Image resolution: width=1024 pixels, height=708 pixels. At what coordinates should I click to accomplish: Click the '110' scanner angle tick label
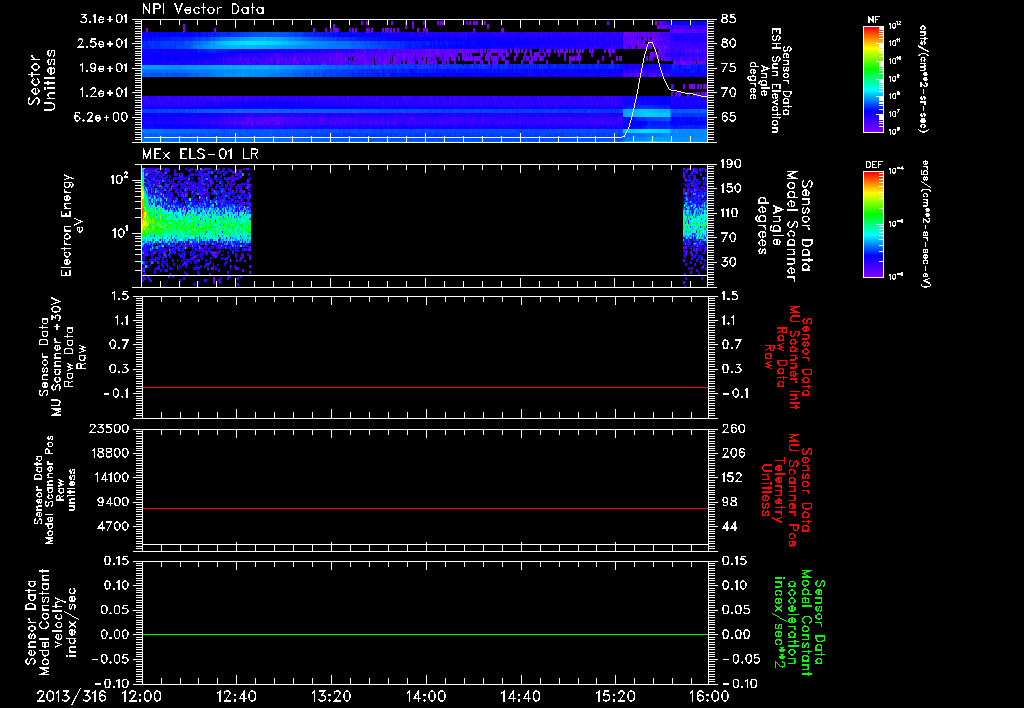coord(730,213)
